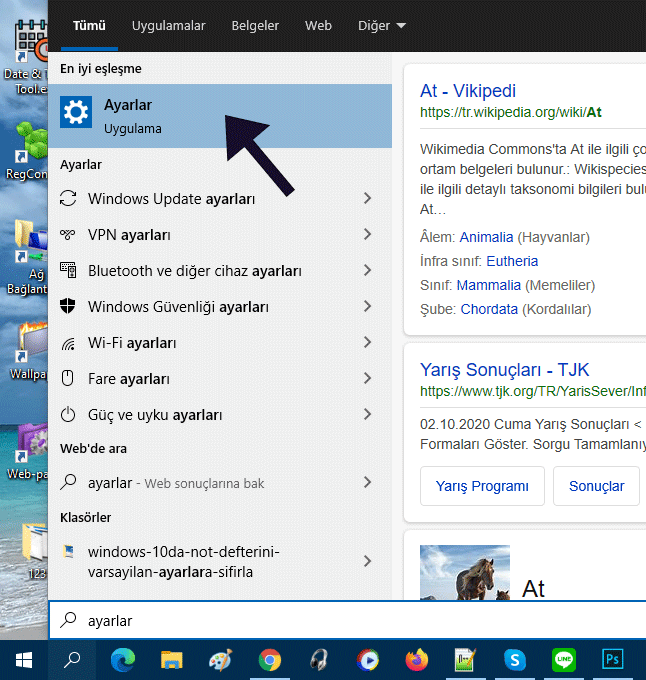The width and height of the screenshot is (646, 680).
Task: Click the search box containing ayarlar
Action: click(347, 620)
